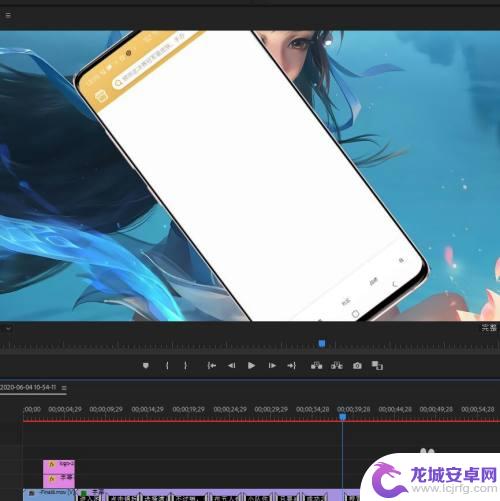This screenshot has width=500, height=501.
Task: Select the pink logo clip on upper track
Action: (59, 466)
